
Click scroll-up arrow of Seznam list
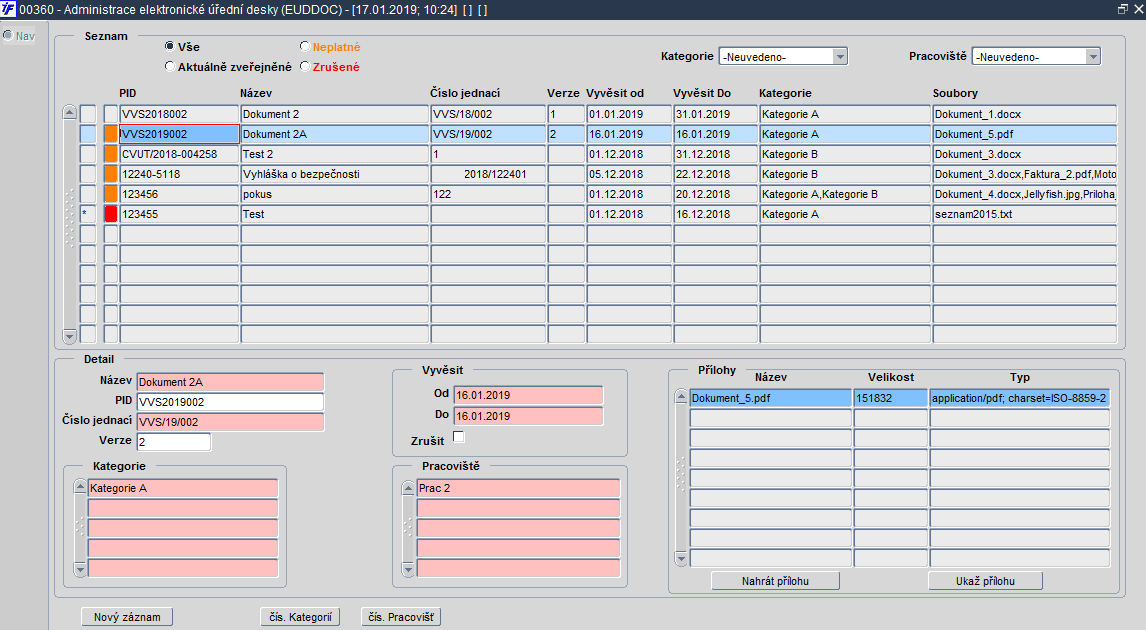pyautogui.click(x=69, y=113)
